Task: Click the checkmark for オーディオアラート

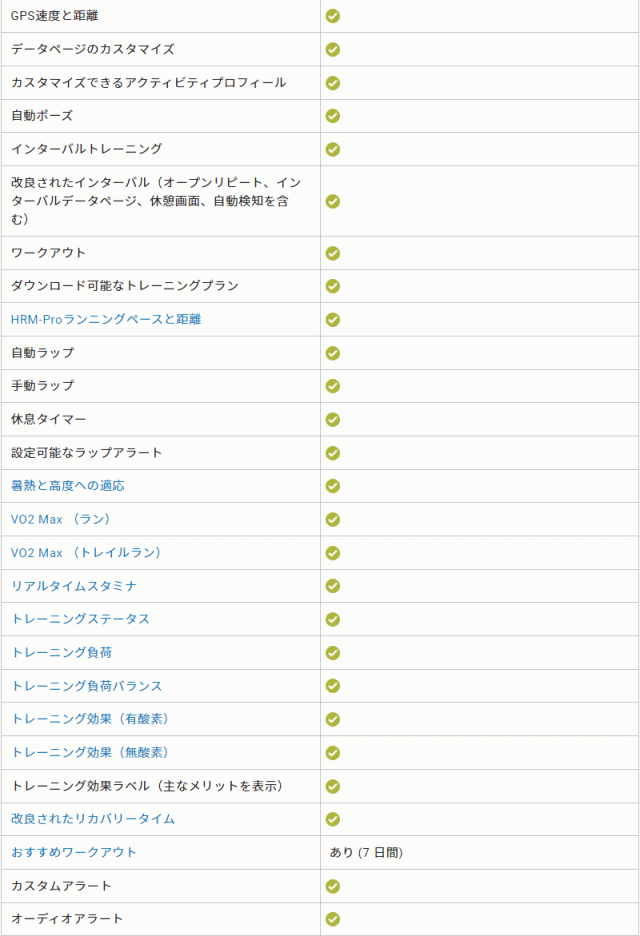Action: coord(333,919)
